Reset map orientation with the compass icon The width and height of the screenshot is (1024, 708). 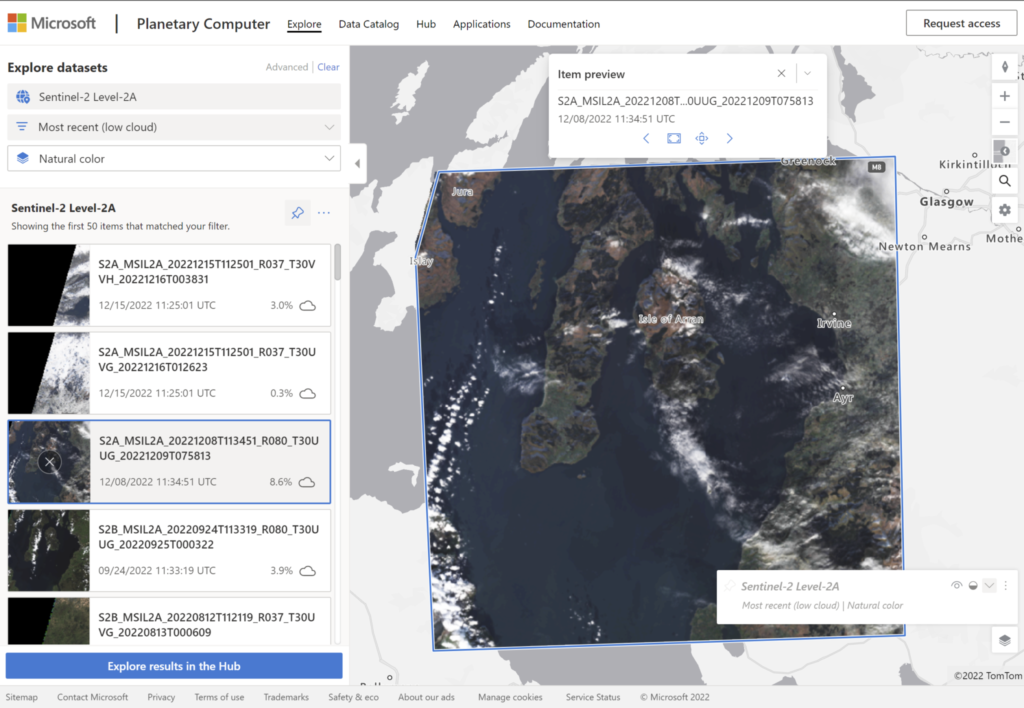[x=1005, y=68]
